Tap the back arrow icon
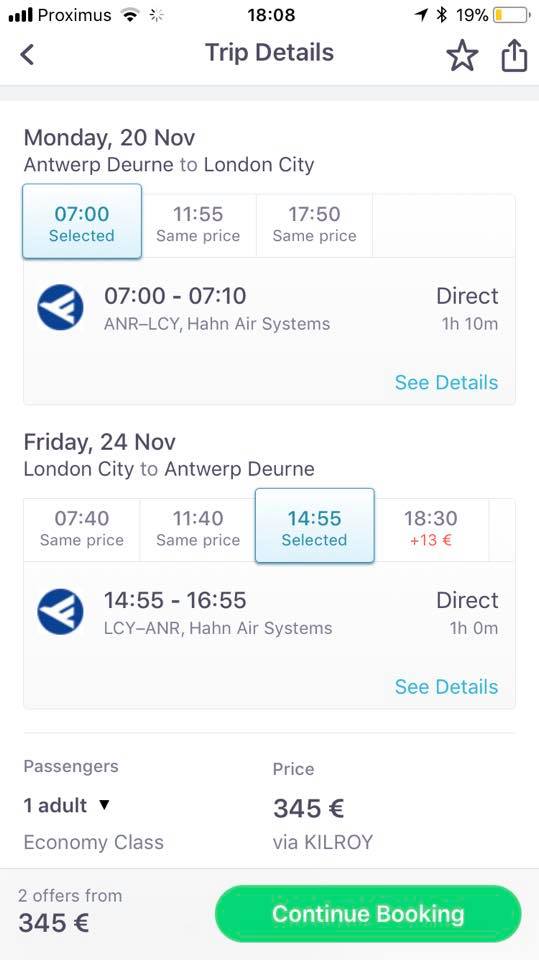This screenshot has height=960, width=539. pyautogui.click(x=27, y=54)
